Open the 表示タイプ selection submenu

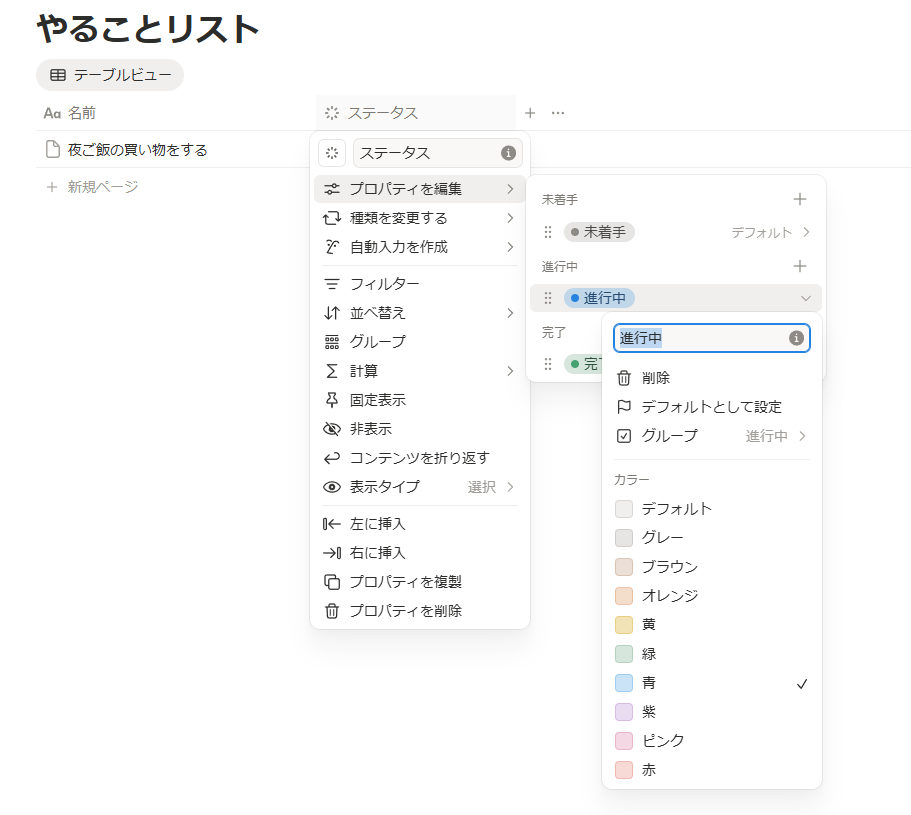tap(419, 487)
